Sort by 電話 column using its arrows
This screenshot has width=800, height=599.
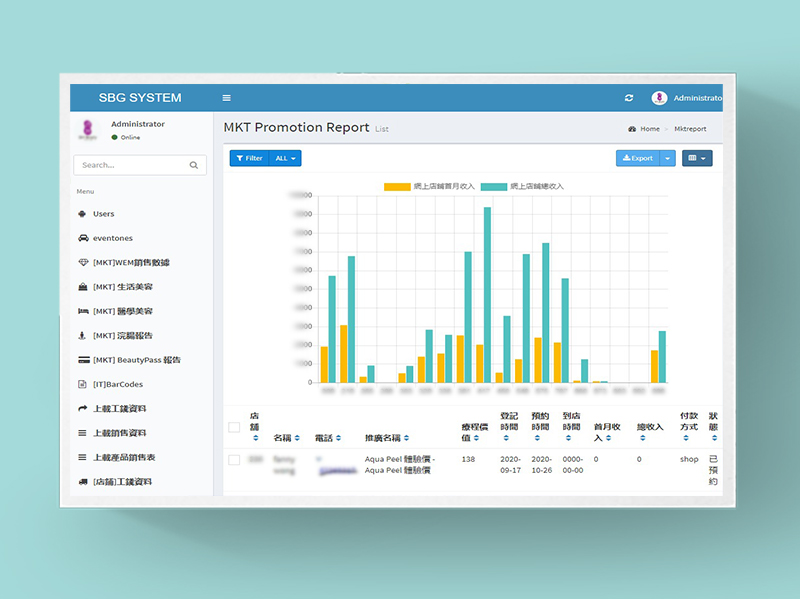(338, 438)
